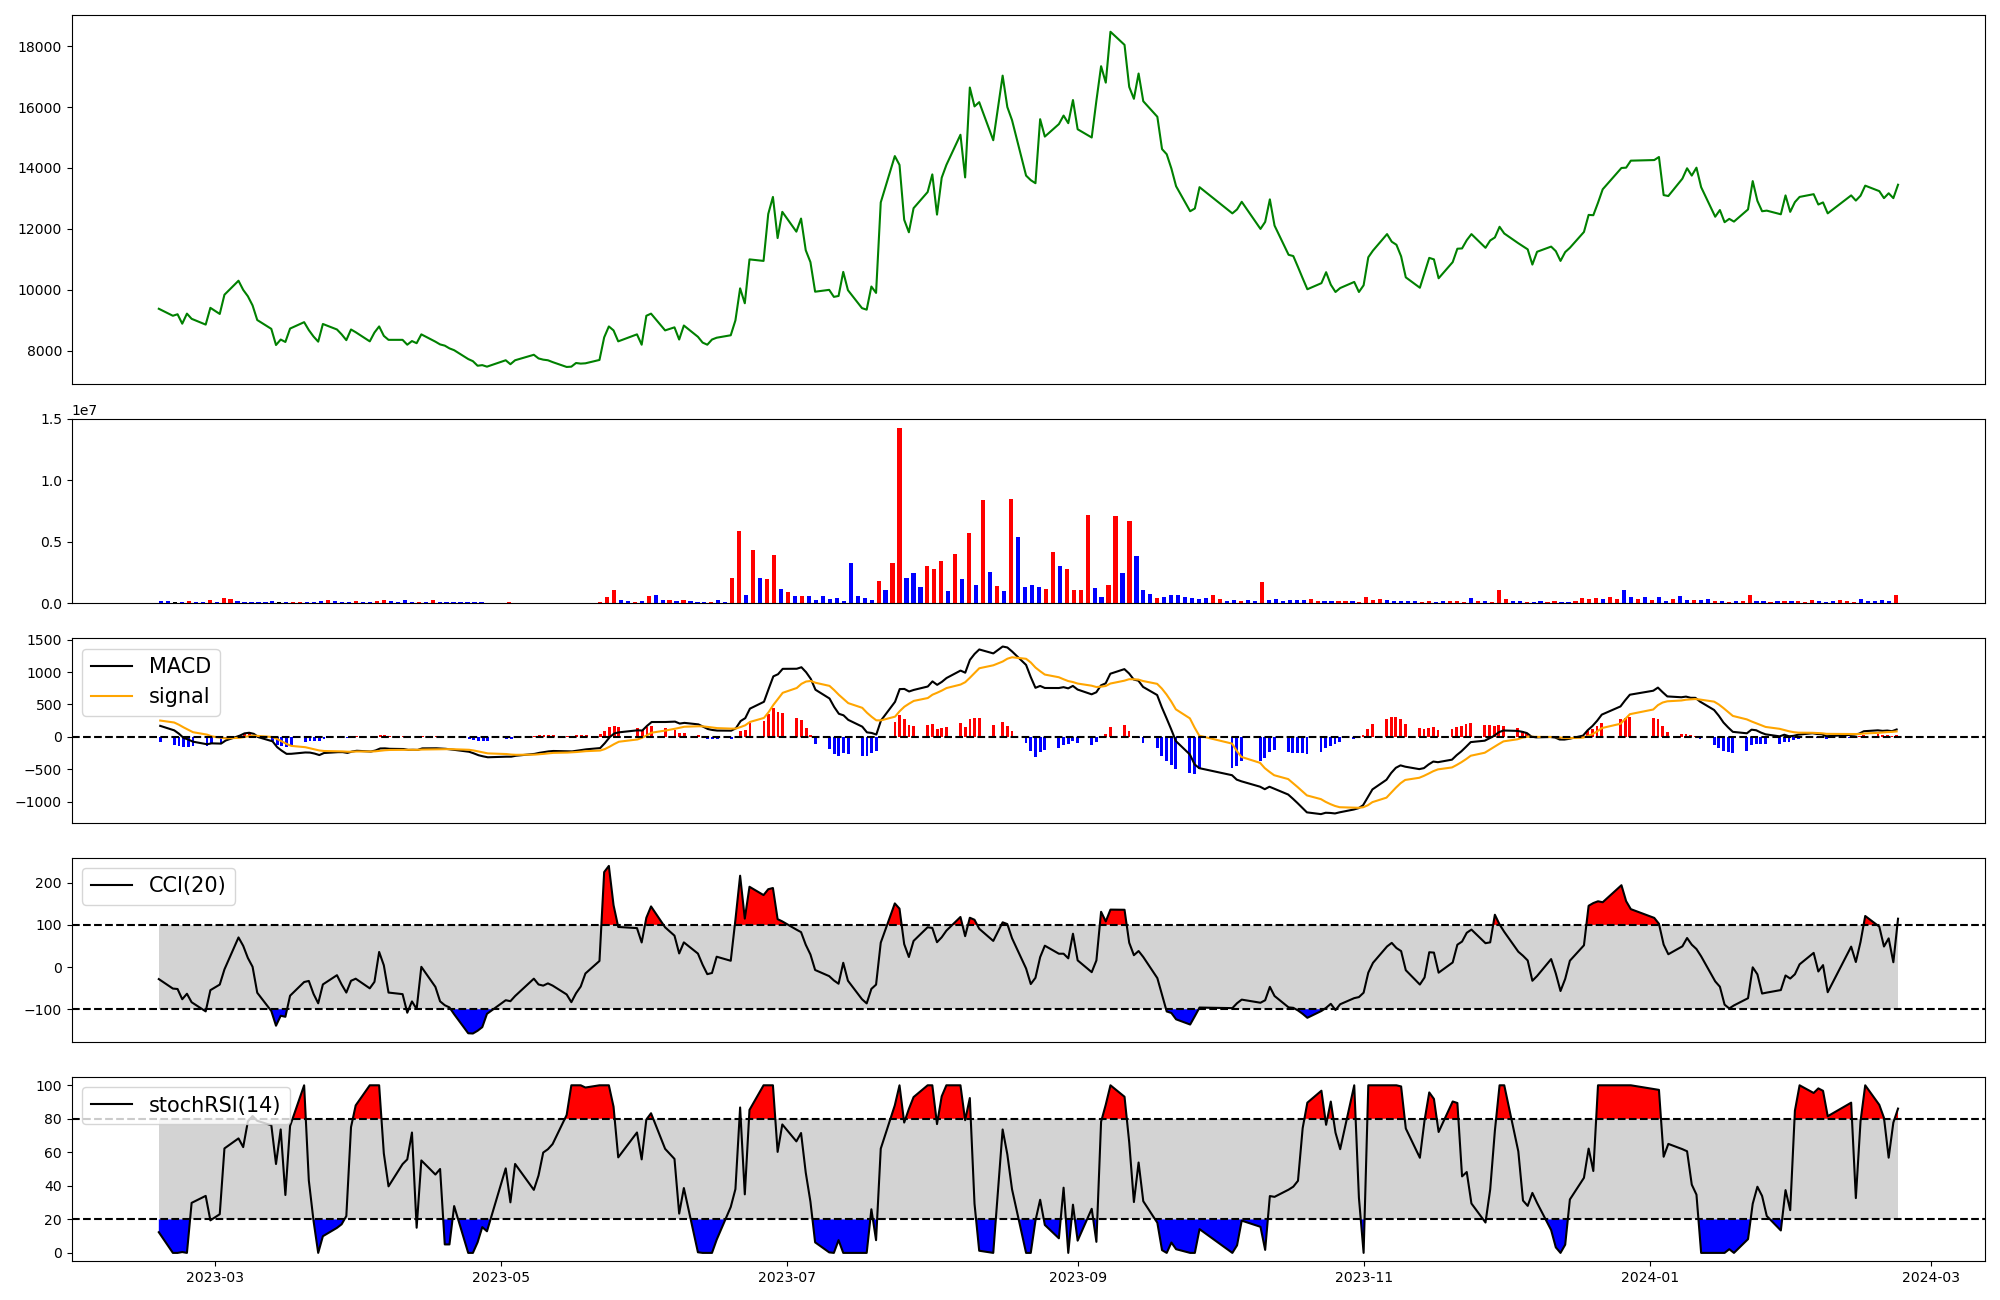Click the 18000 price axis label
Screen dimensions: 2000x1300
pyautogui.click(x=39, y=47)
